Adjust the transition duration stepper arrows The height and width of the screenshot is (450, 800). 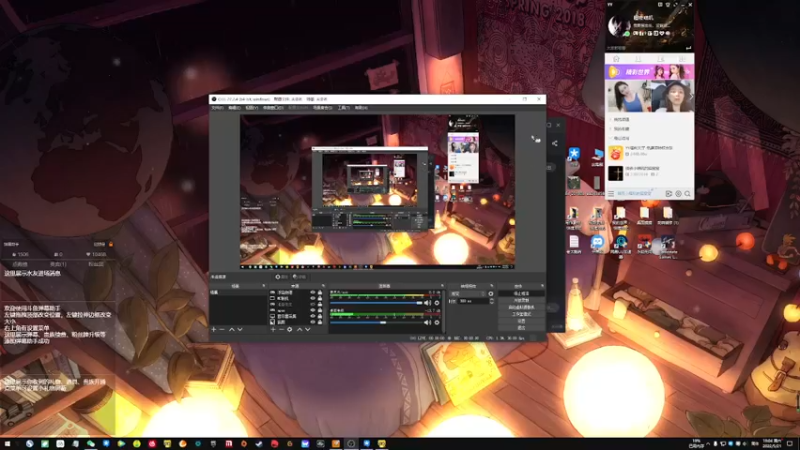pos(491,301)
